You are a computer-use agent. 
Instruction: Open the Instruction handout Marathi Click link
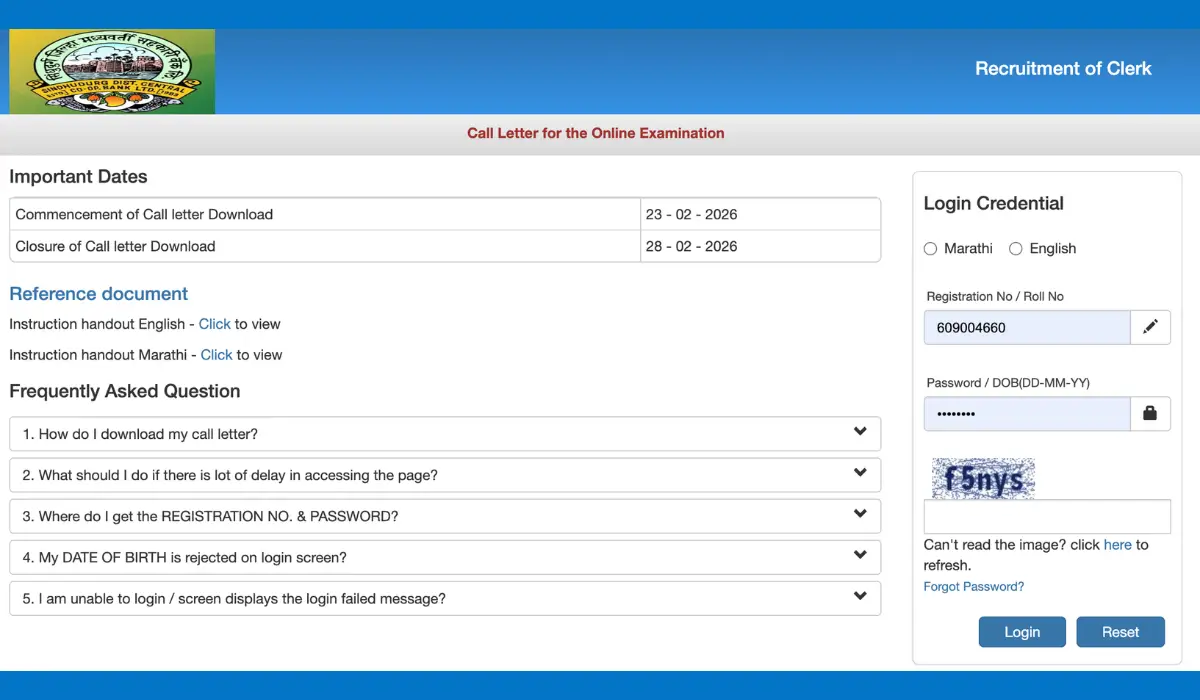[x=216, y=355]
